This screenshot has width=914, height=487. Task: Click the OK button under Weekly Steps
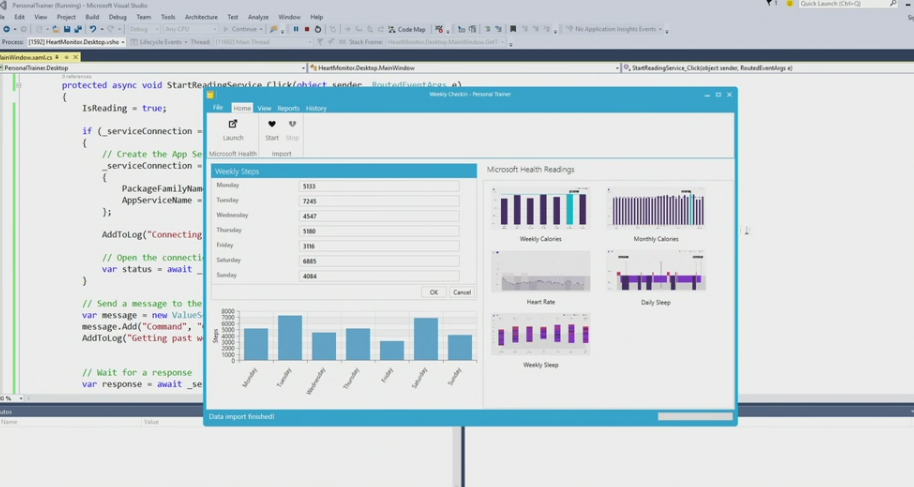[x=434, y=292]
